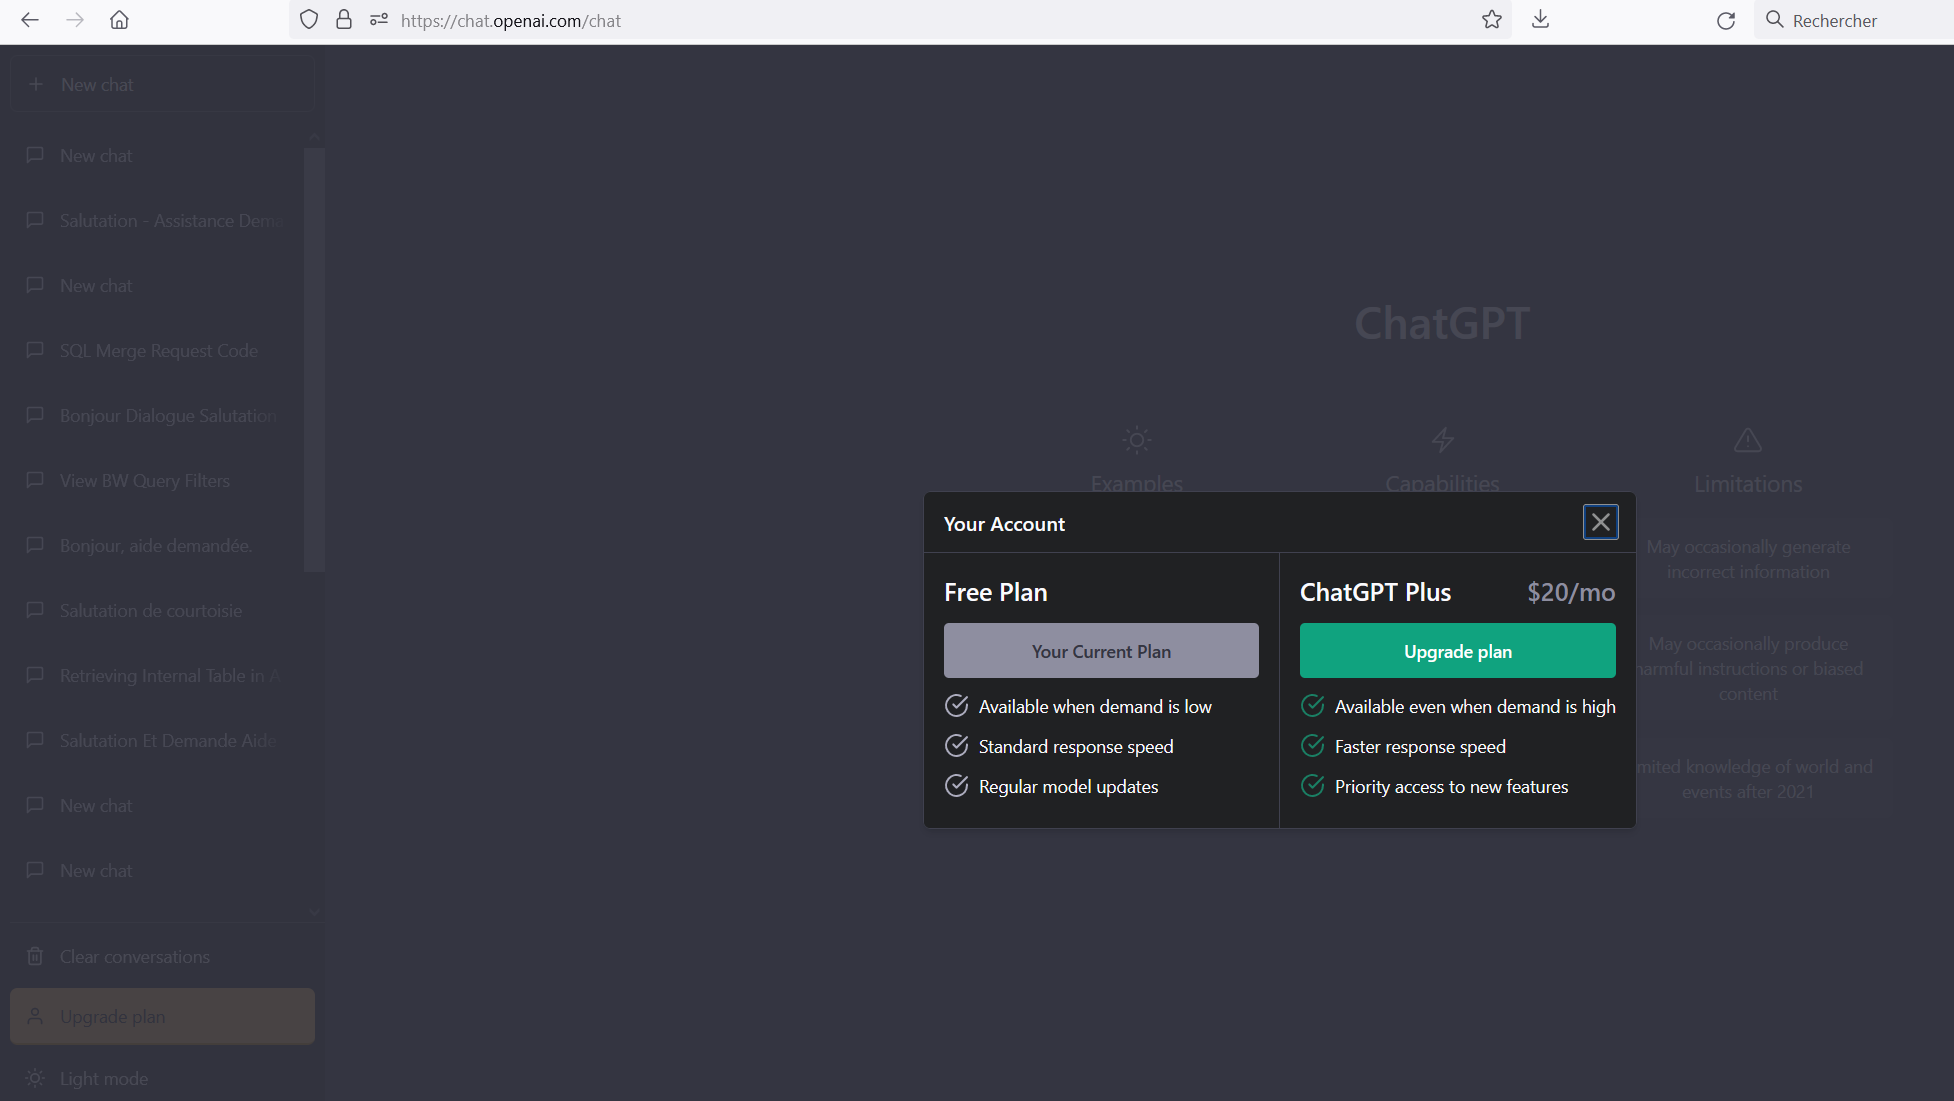
Task: Click checkmark next to Priority access to new features
Action: 1313,786
